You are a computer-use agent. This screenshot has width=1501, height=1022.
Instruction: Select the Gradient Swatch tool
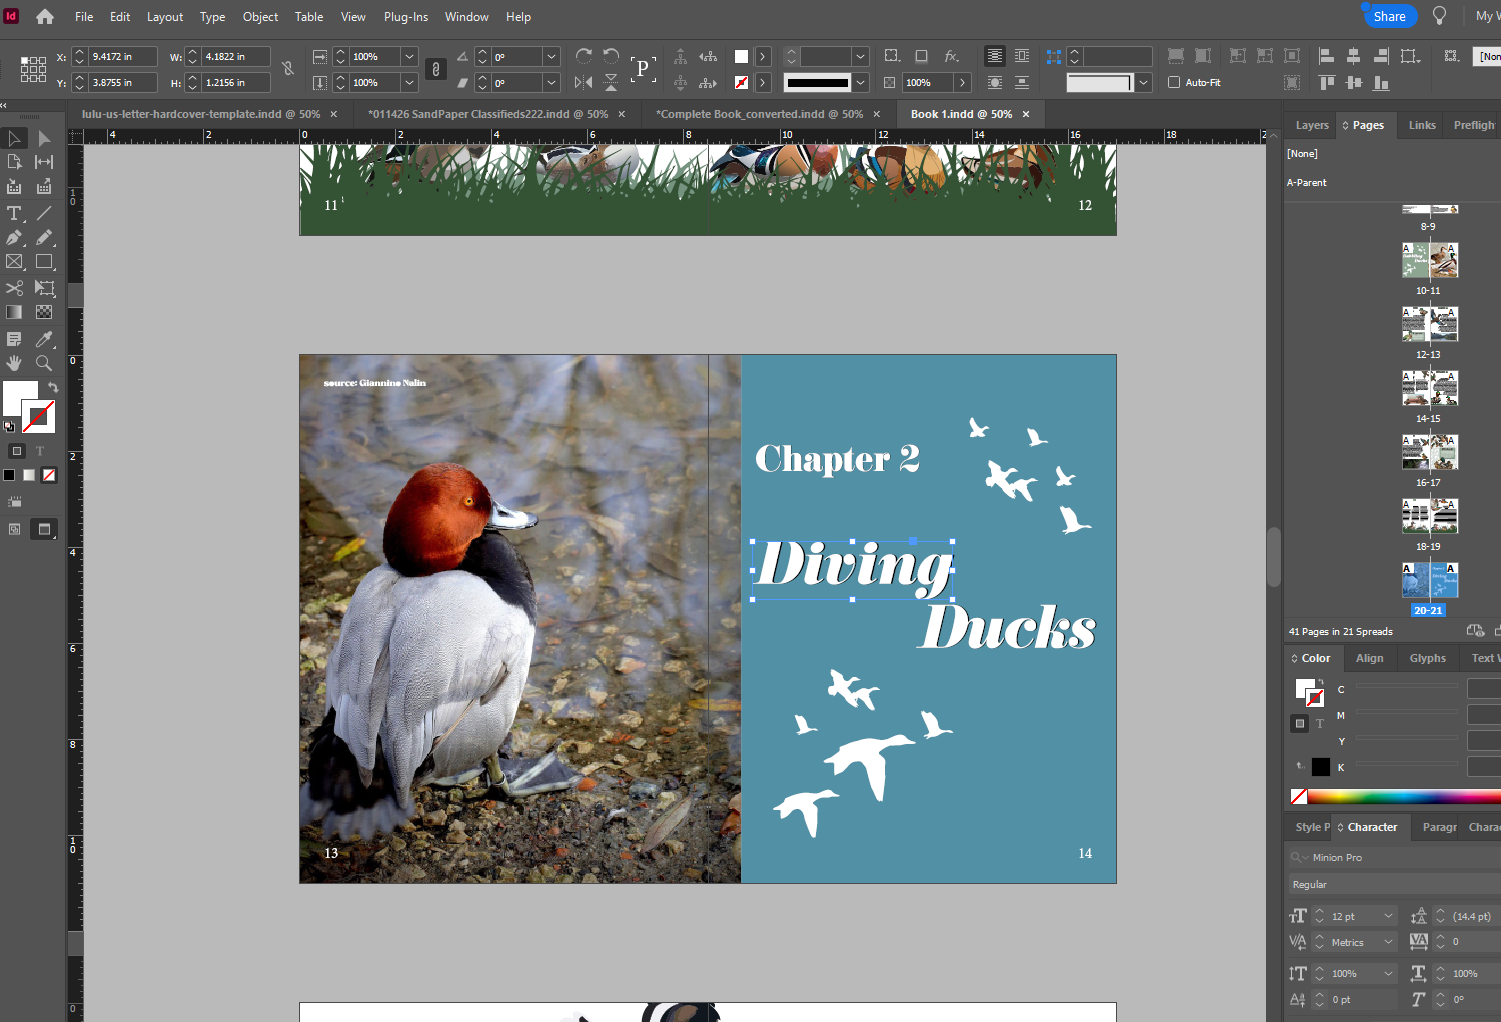(15, 312)
